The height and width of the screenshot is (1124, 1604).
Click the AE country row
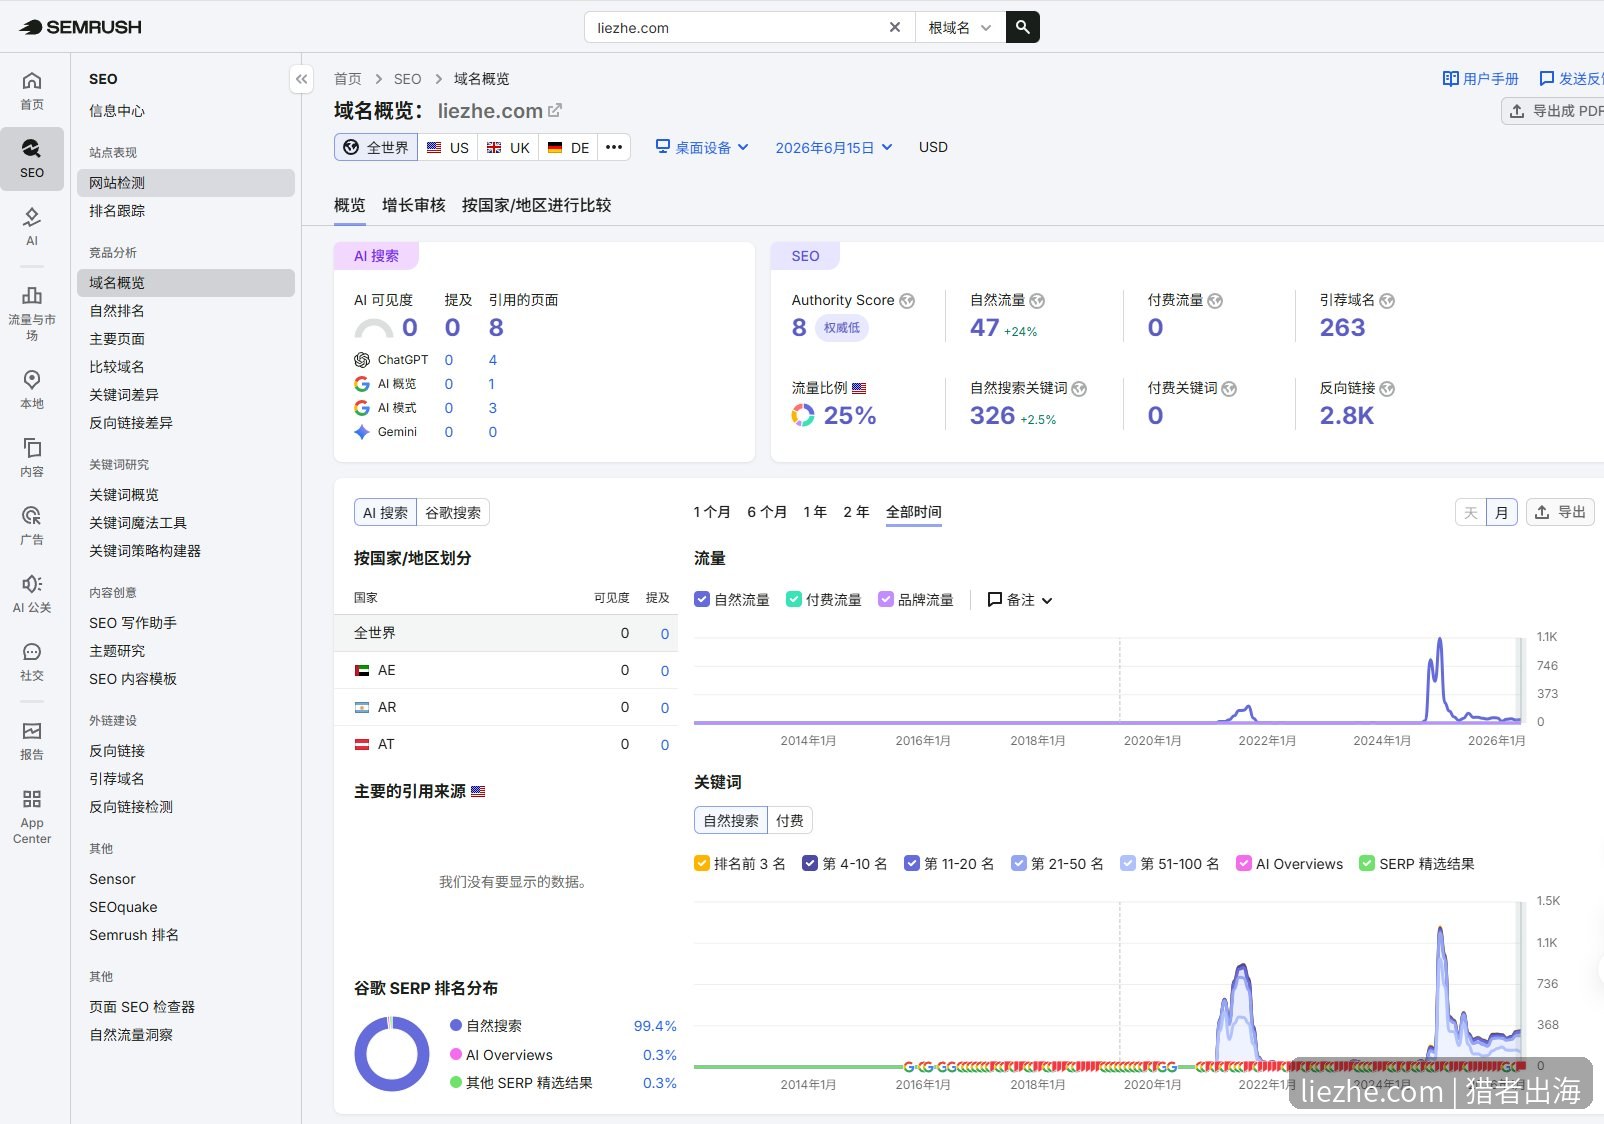coord(506,670)
